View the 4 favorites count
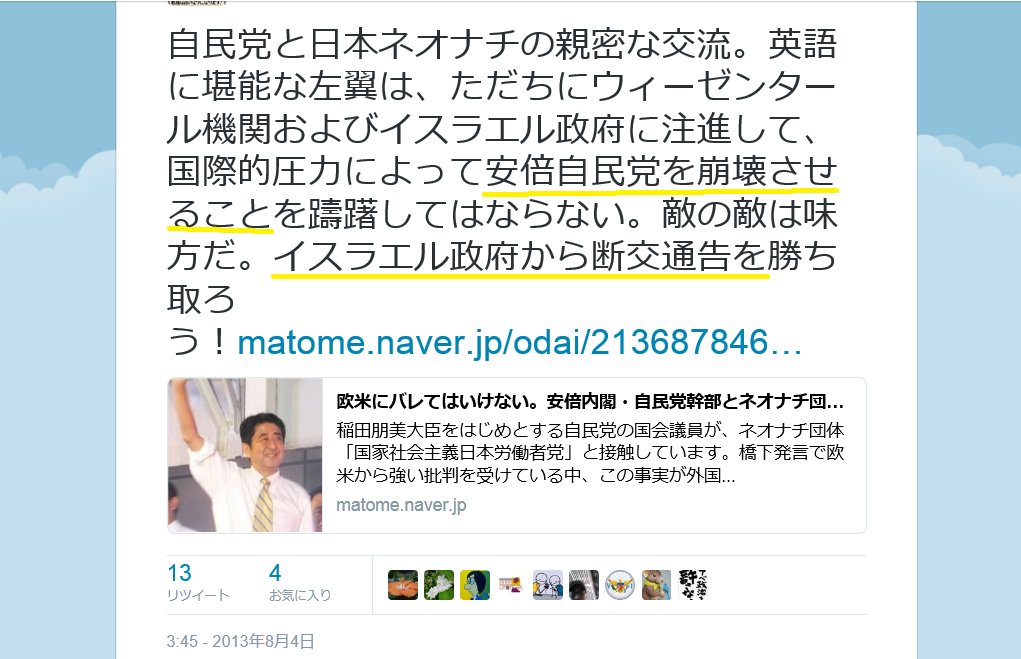Viewport: 1021px width, 659px height. [275, 572]
